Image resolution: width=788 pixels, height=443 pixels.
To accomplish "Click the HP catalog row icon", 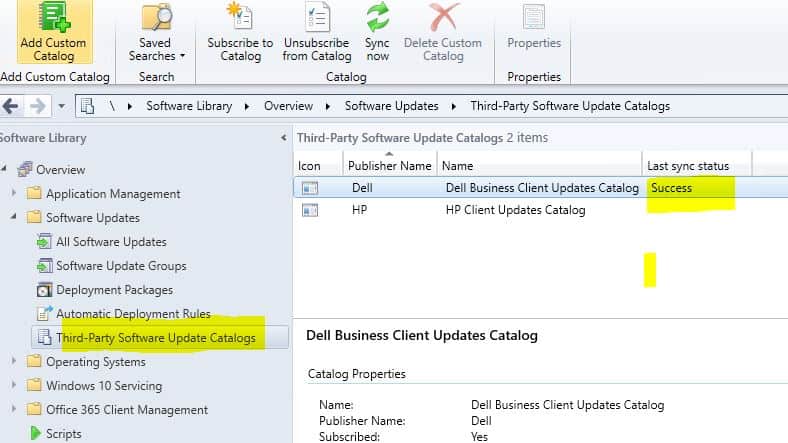I will click(310, 210).
